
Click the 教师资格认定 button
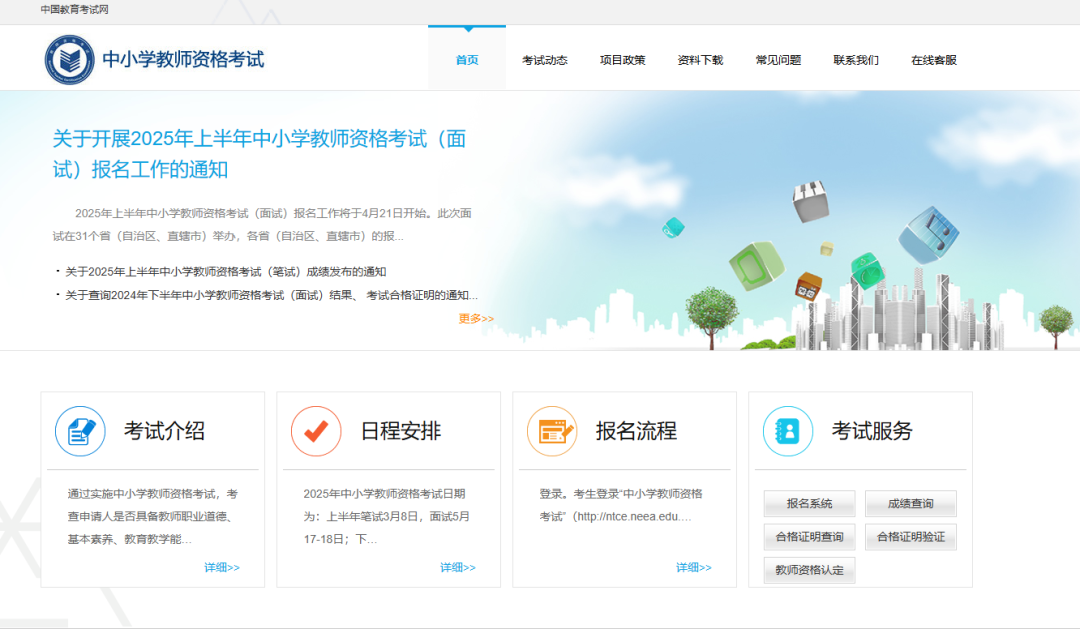[809, 570]
